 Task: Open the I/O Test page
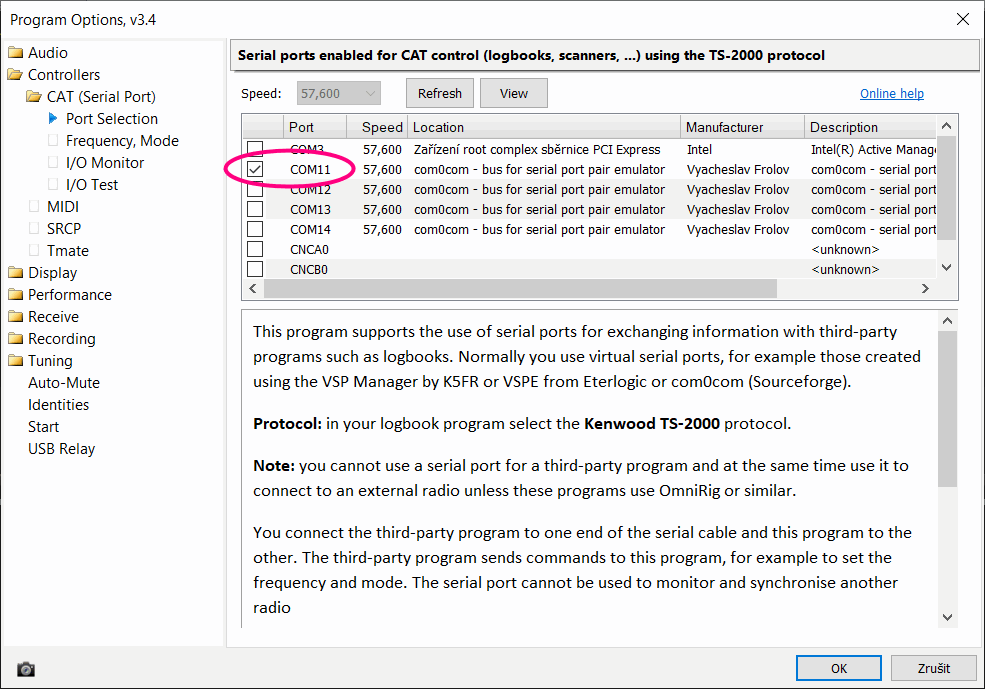click(92, 185)
